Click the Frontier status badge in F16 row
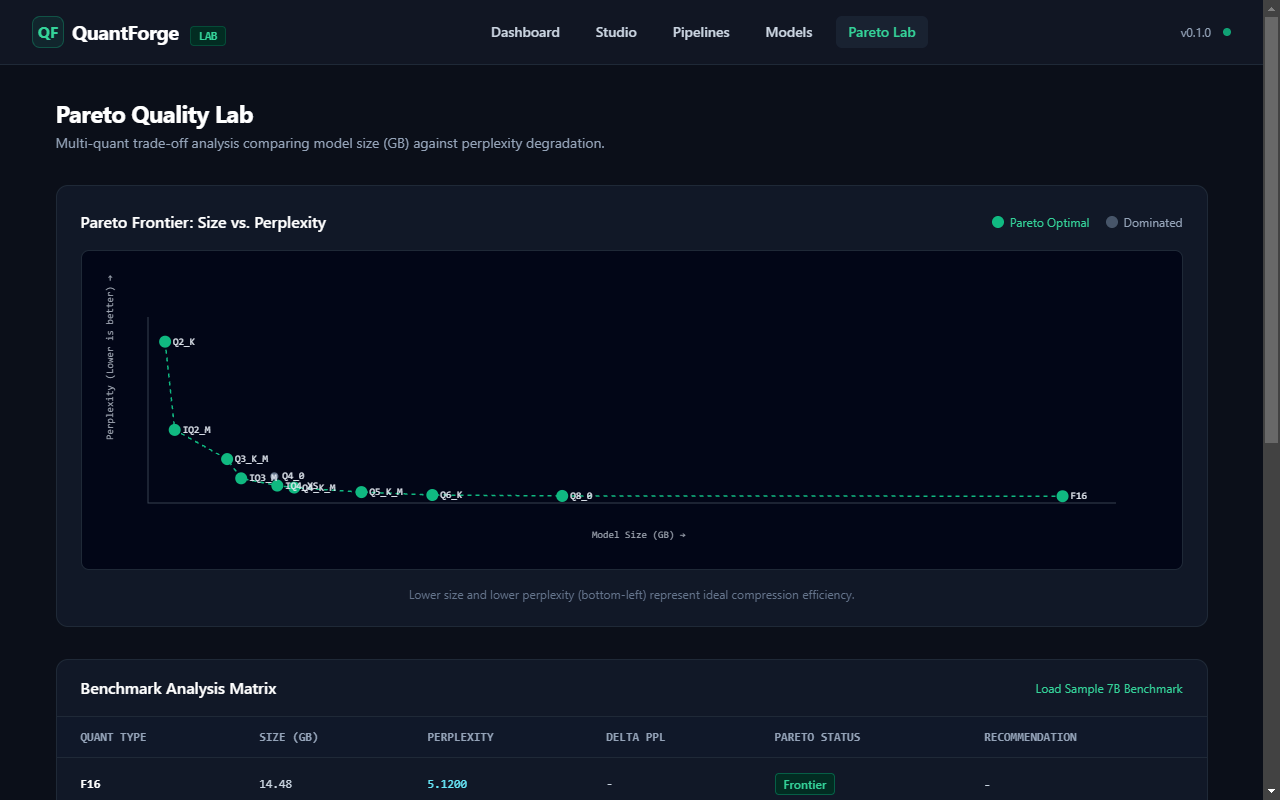This screenshot has height=800, width=1280. pos(805,785)
